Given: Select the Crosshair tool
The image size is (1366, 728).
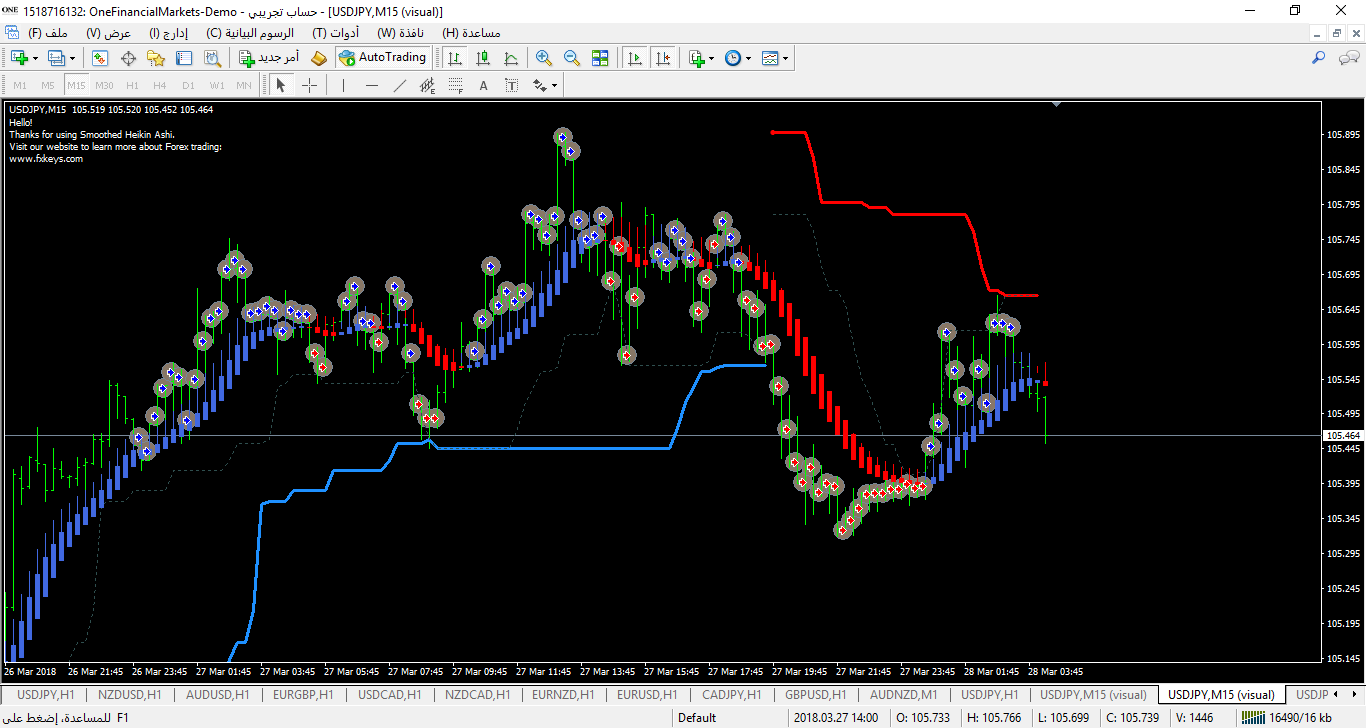Looking at the screenshot, I should [310, 85].
